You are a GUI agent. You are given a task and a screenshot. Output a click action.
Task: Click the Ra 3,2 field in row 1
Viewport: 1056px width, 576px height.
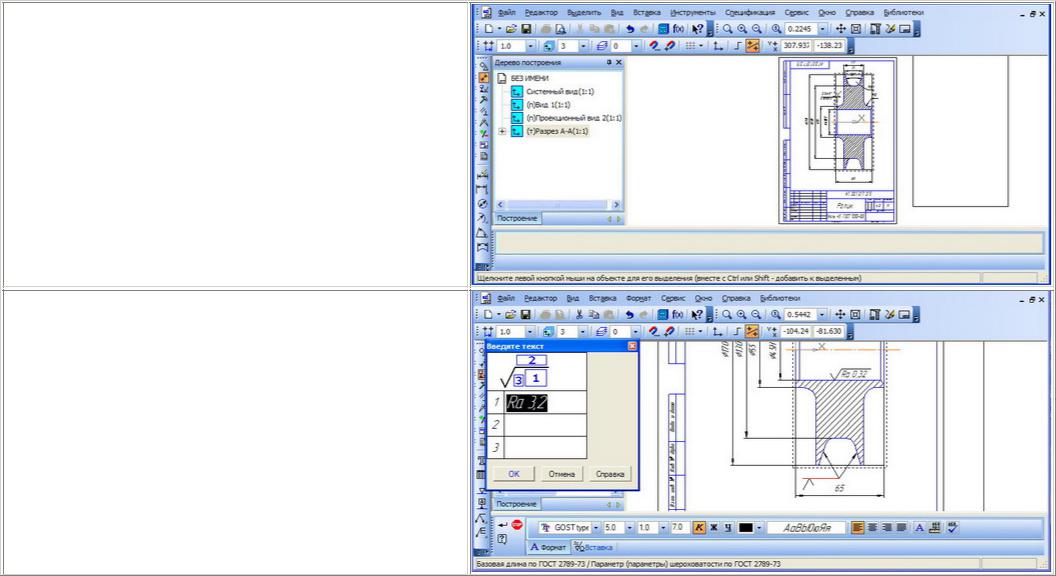tap(545, 403)
